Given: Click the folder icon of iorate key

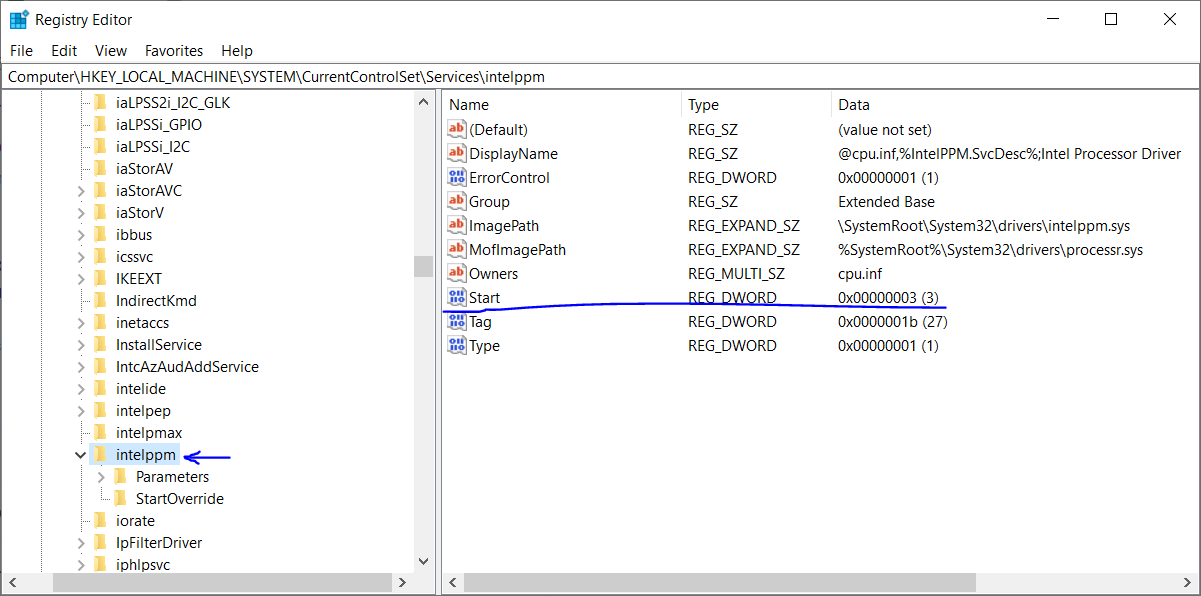Looking at the screenshot, I should tap(99, 520).
